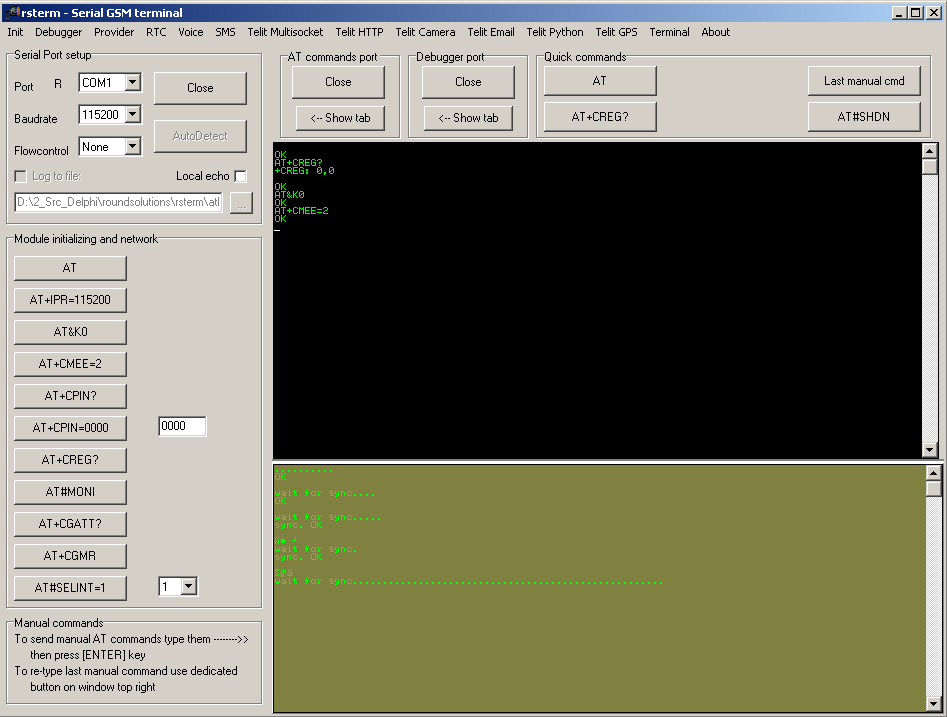947x717 pixels.
Task: Click the AT&K0 button
Action: [70, 332]
